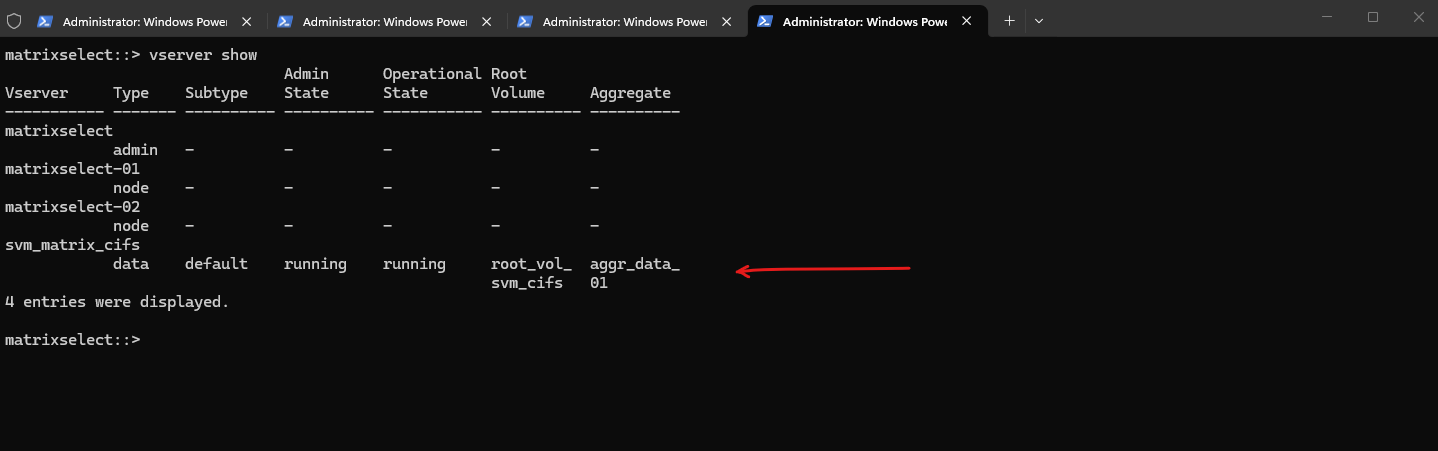Close the second PowerShell tab
The width and height of the screenshot is (1438, 451).
click(486, 21)
